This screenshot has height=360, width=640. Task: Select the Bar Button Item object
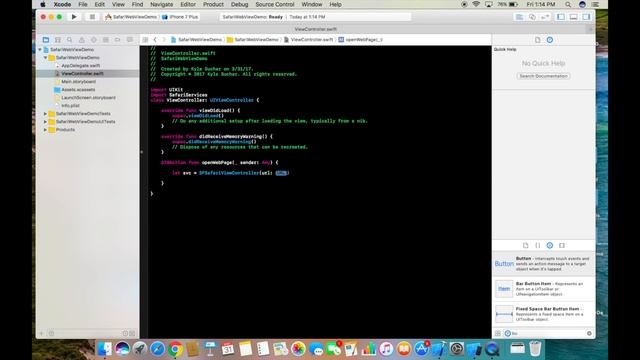click(x=543, y=289)
